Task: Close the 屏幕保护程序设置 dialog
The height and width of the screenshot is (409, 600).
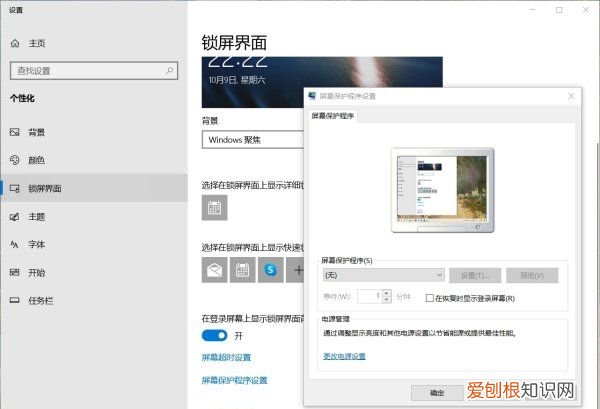Action: (x=571, y=96)
